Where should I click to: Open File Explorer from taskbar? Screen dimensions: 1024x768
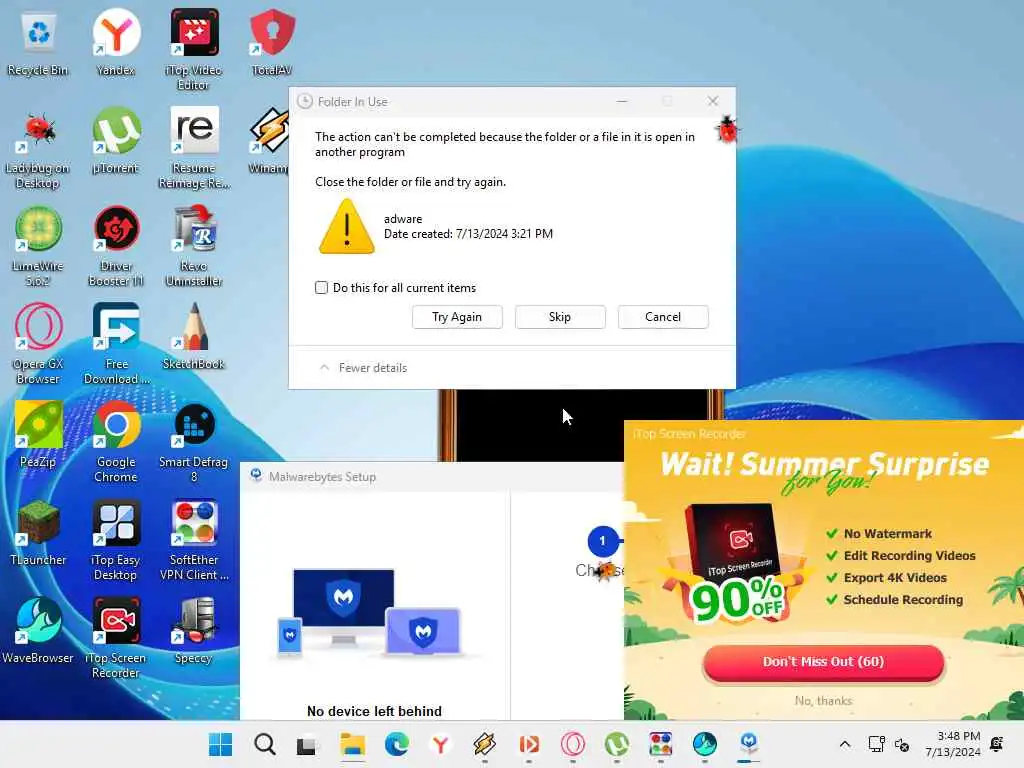(x=353, y=744)
